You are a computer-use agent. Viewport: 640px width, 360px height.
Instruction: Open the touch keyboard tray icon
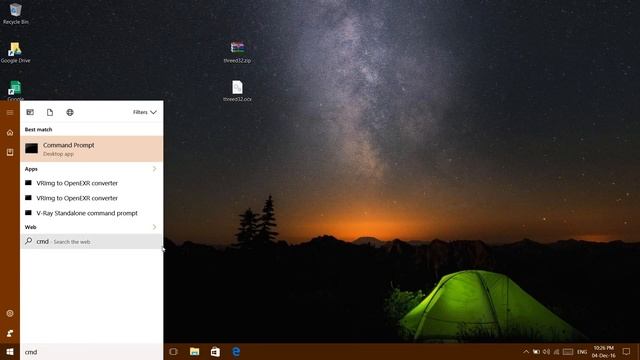click(x=568, y=352)
